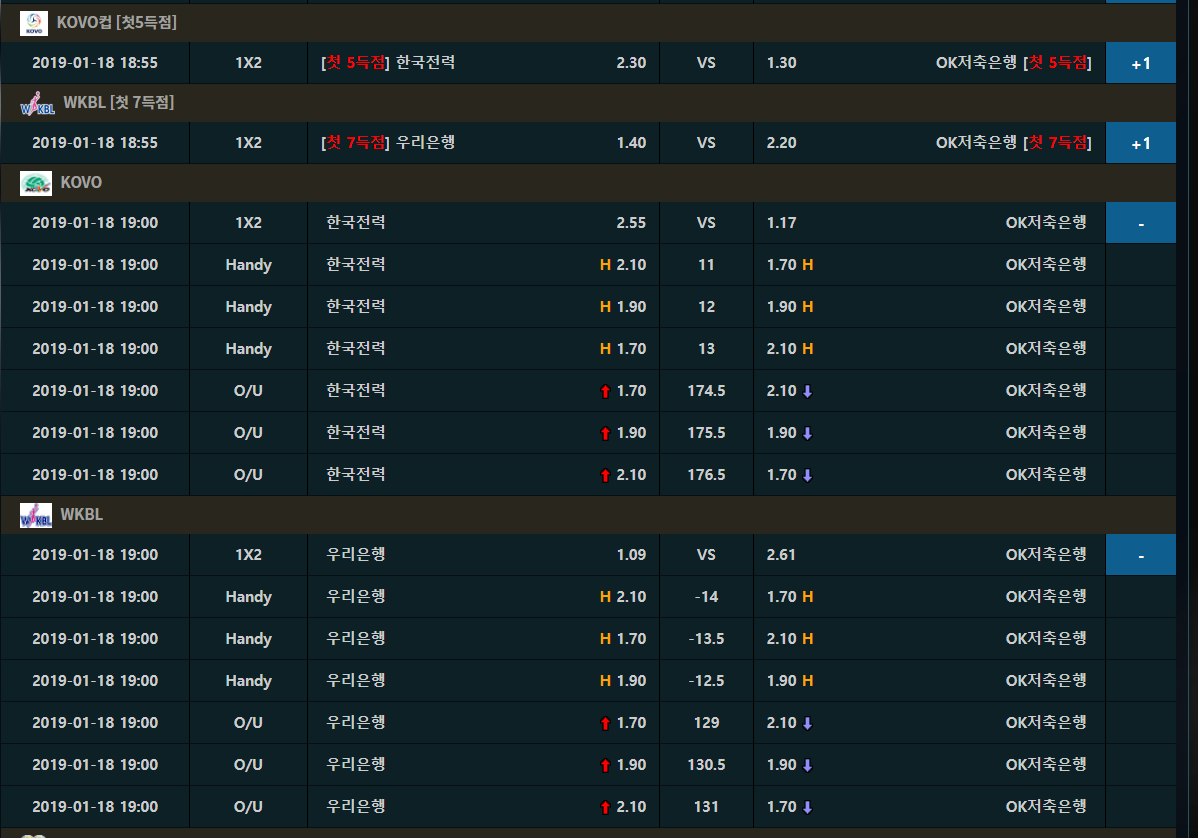The height and width of the screenshot is (838, 1198).
Task: Collapse the WKBL 우리은행 1X2 extra markets
Action: (1141, 555)
